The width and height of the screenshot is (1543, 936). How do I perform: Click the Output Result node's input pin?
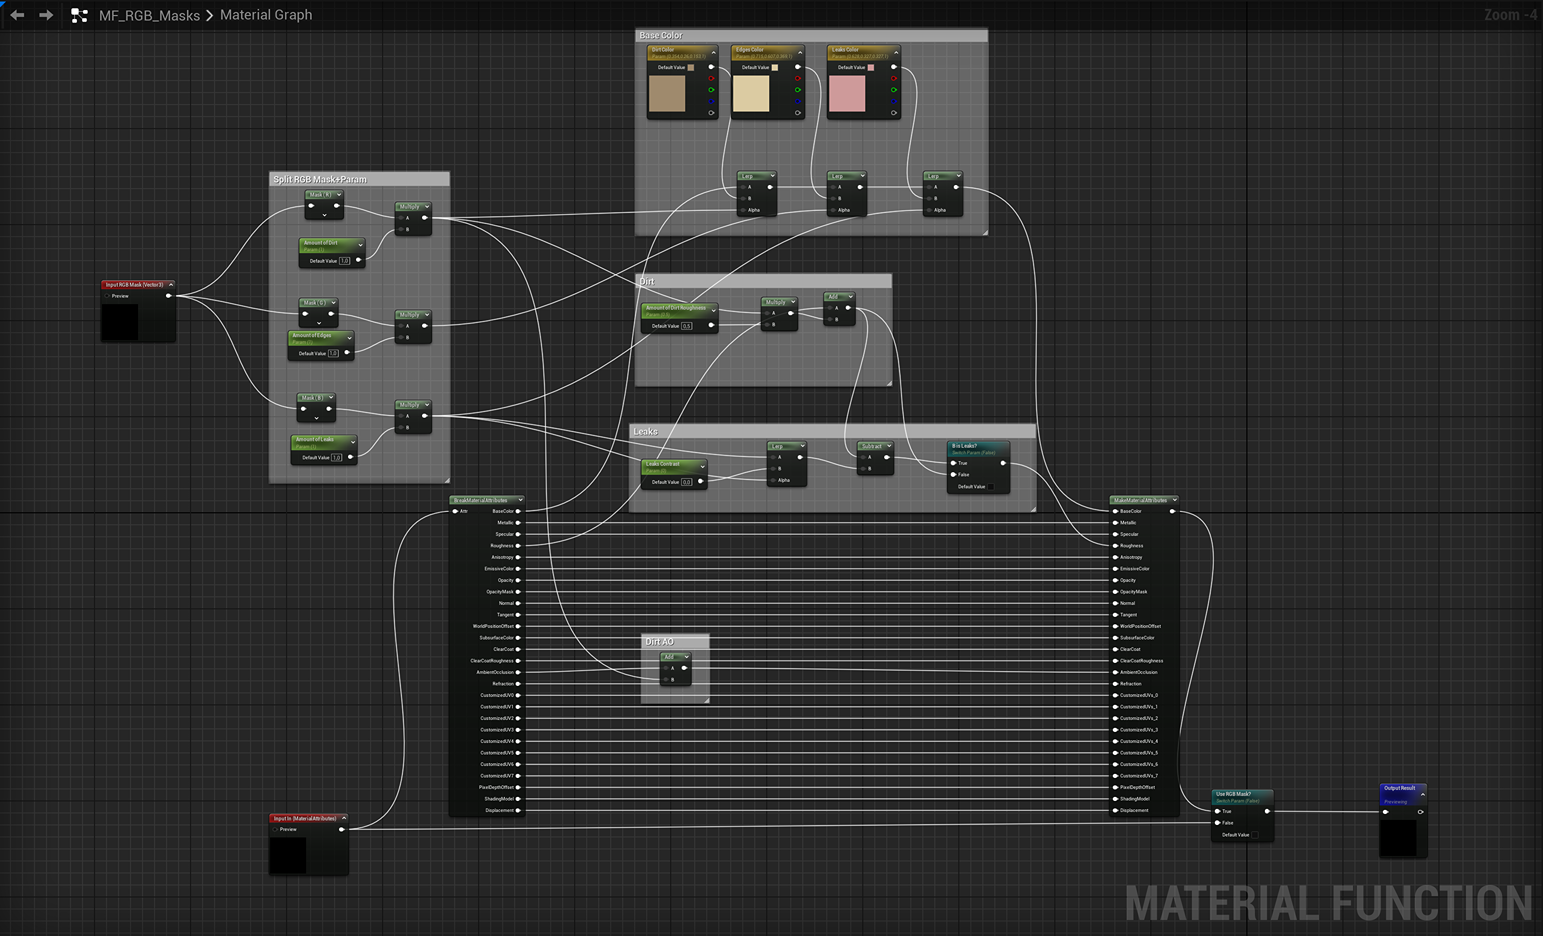point(1386,812)
